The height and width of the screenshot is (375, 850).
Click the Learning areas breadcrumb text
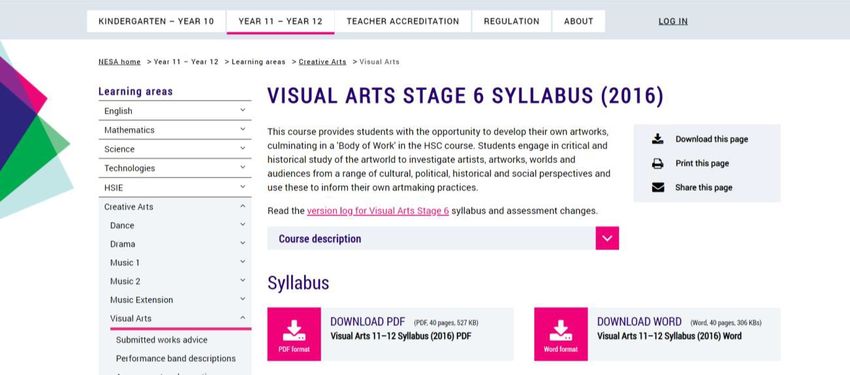click(x=258, y=62)
